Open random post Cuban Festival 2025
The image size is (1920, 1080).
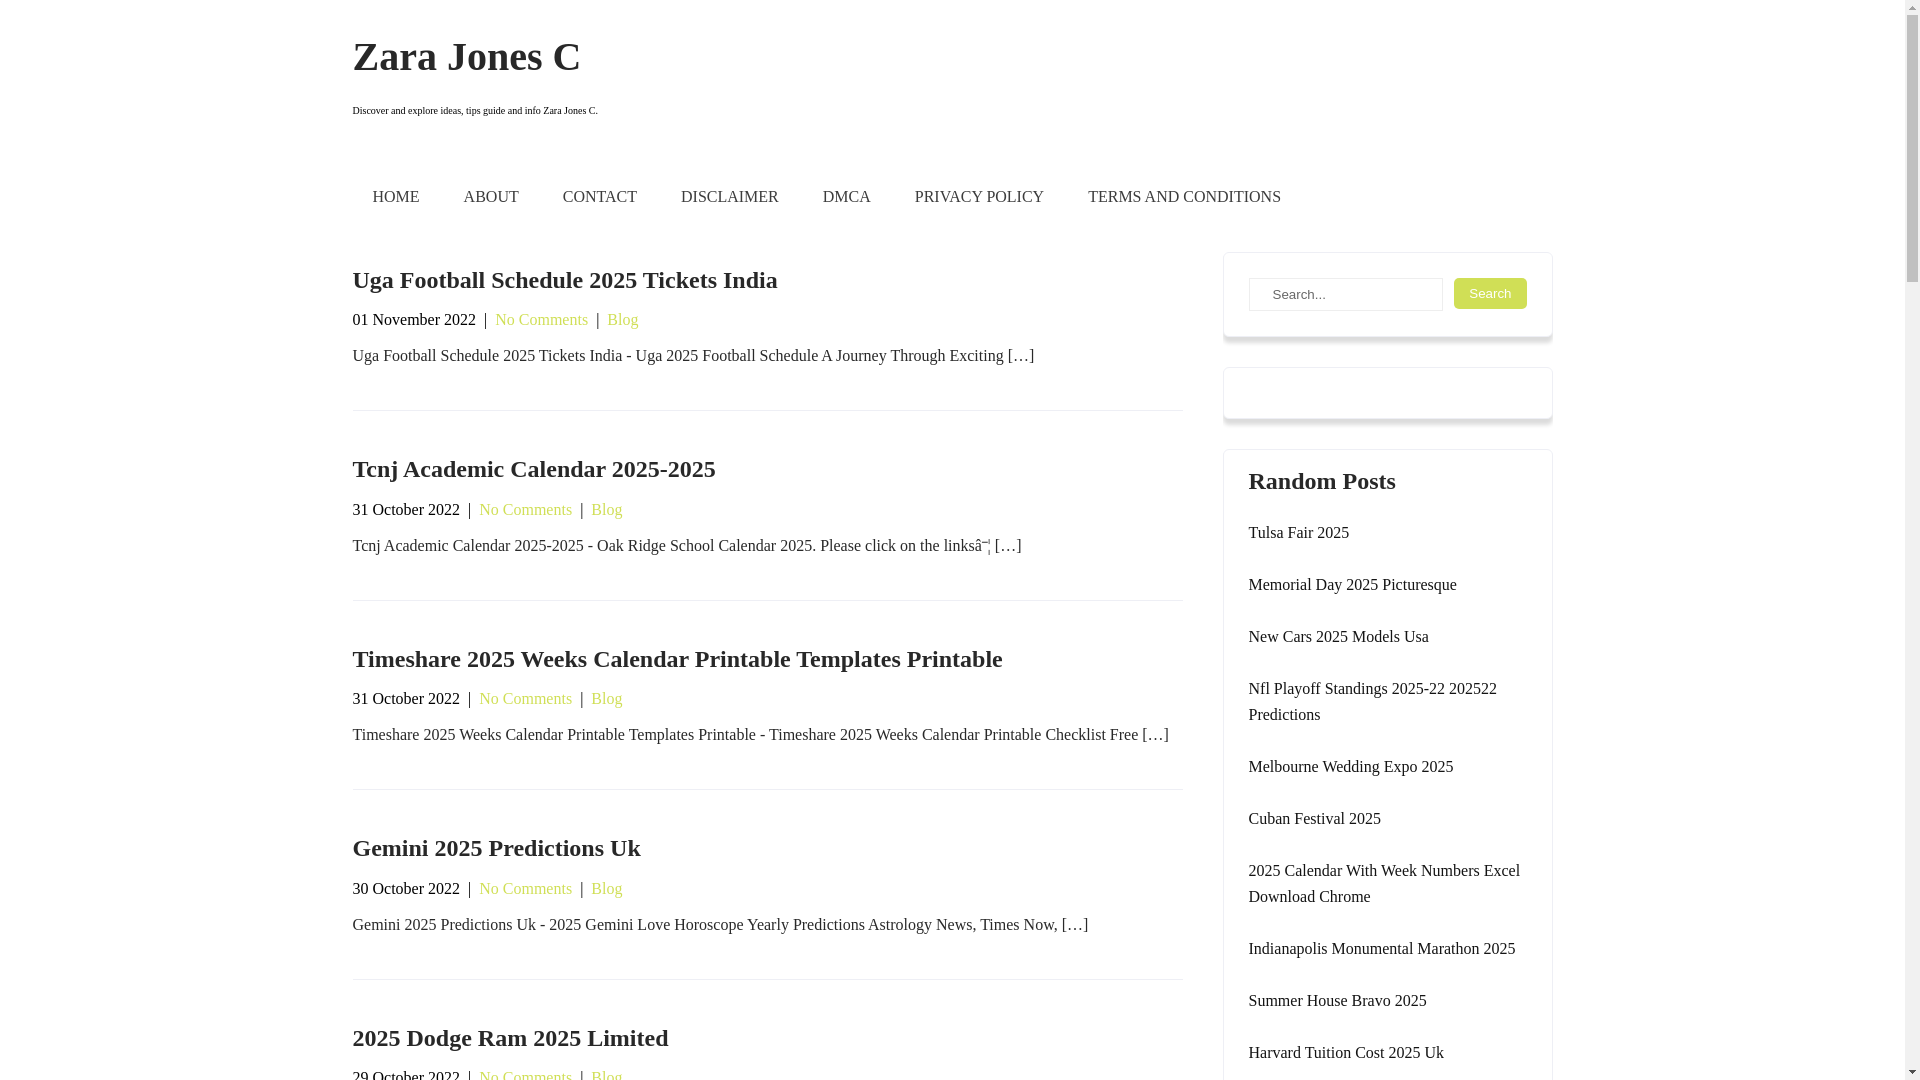click(x=1314, y=819)
